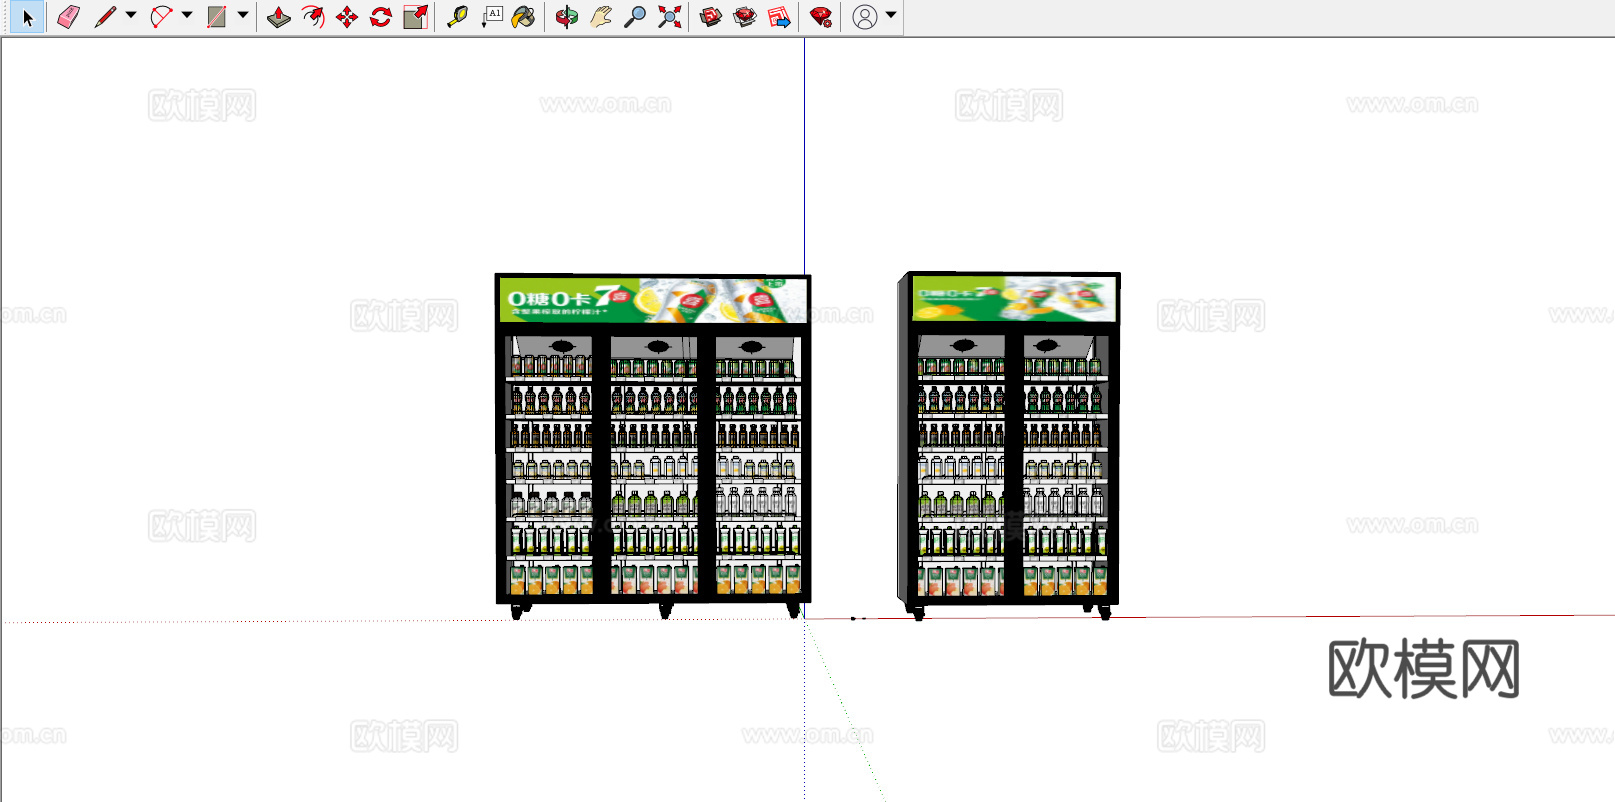
Task: Expand the Arc tool dropdown arrow
Action: point(187,16)
